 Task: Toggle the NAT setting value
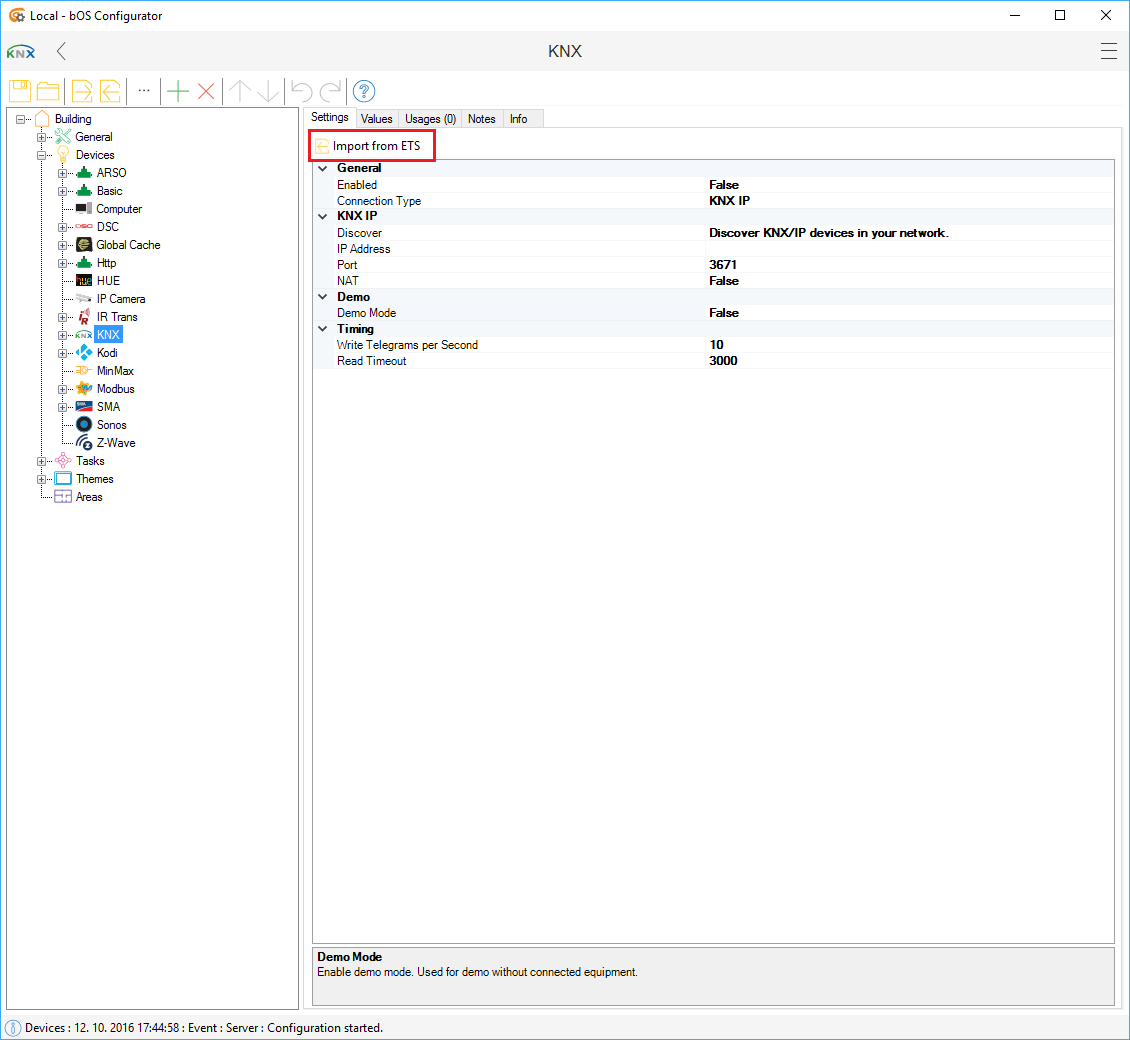[724, 281]
